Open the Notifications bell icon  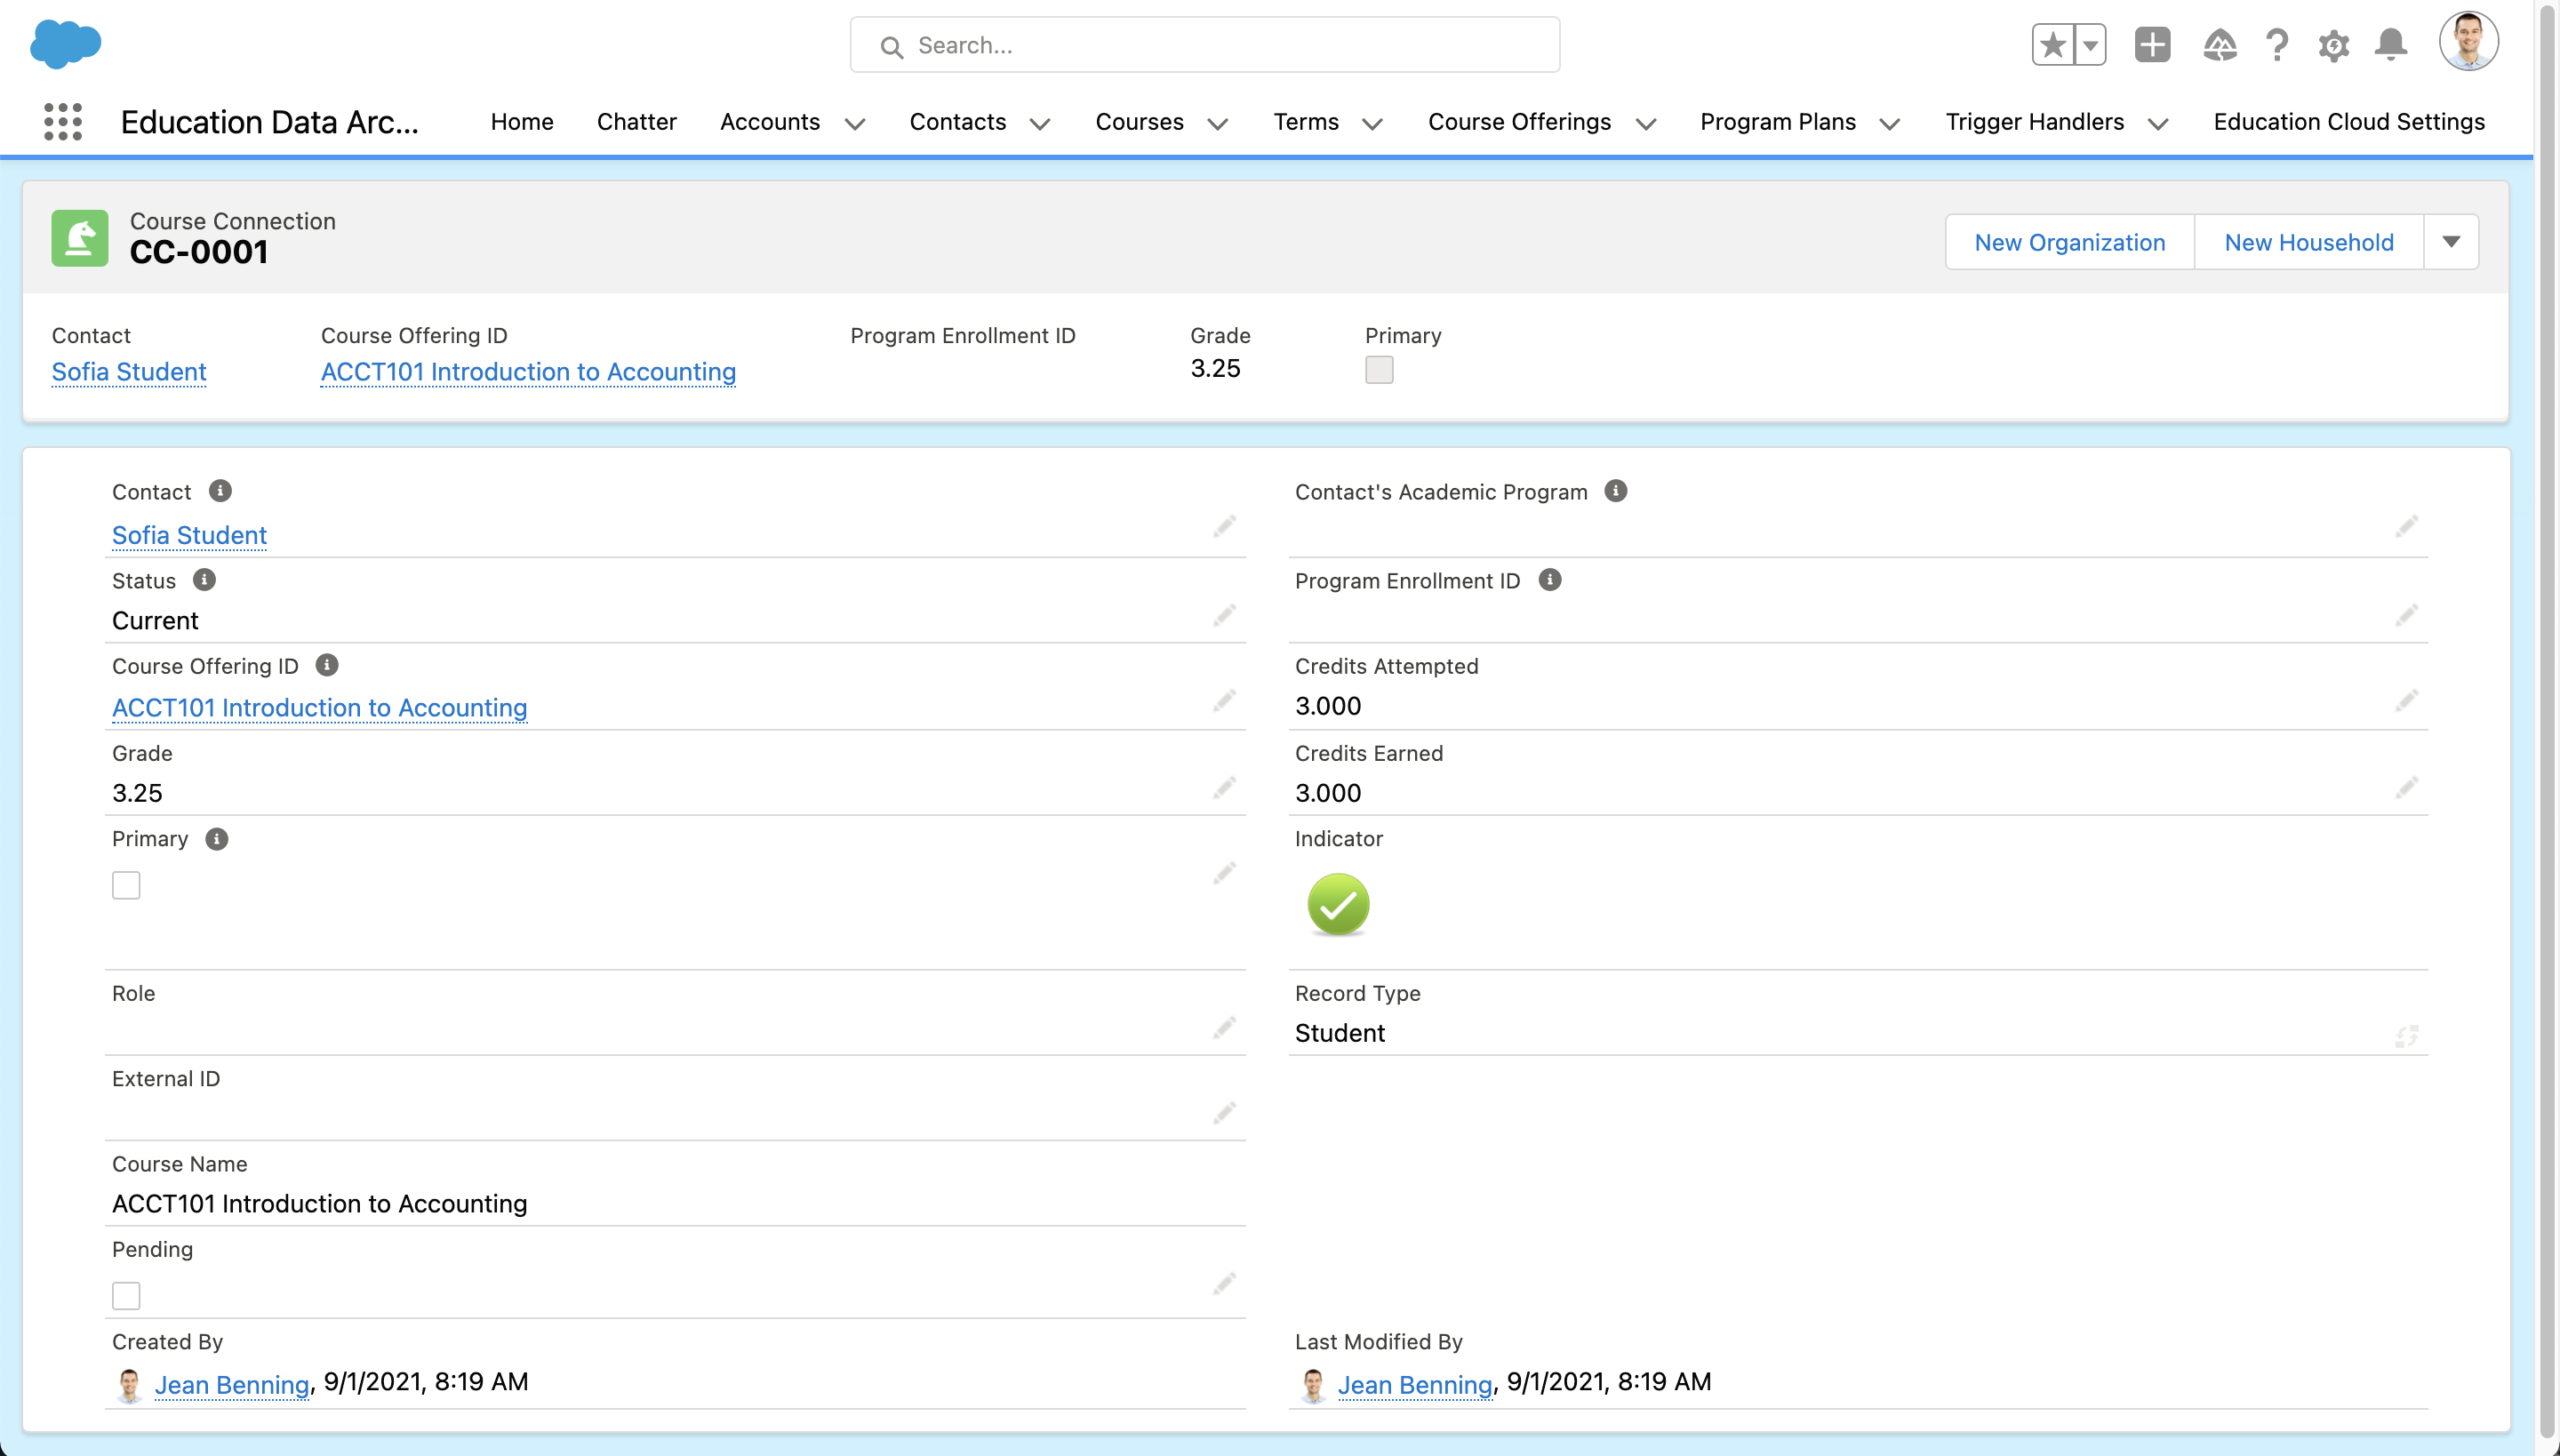click(x=2391, y=45)
